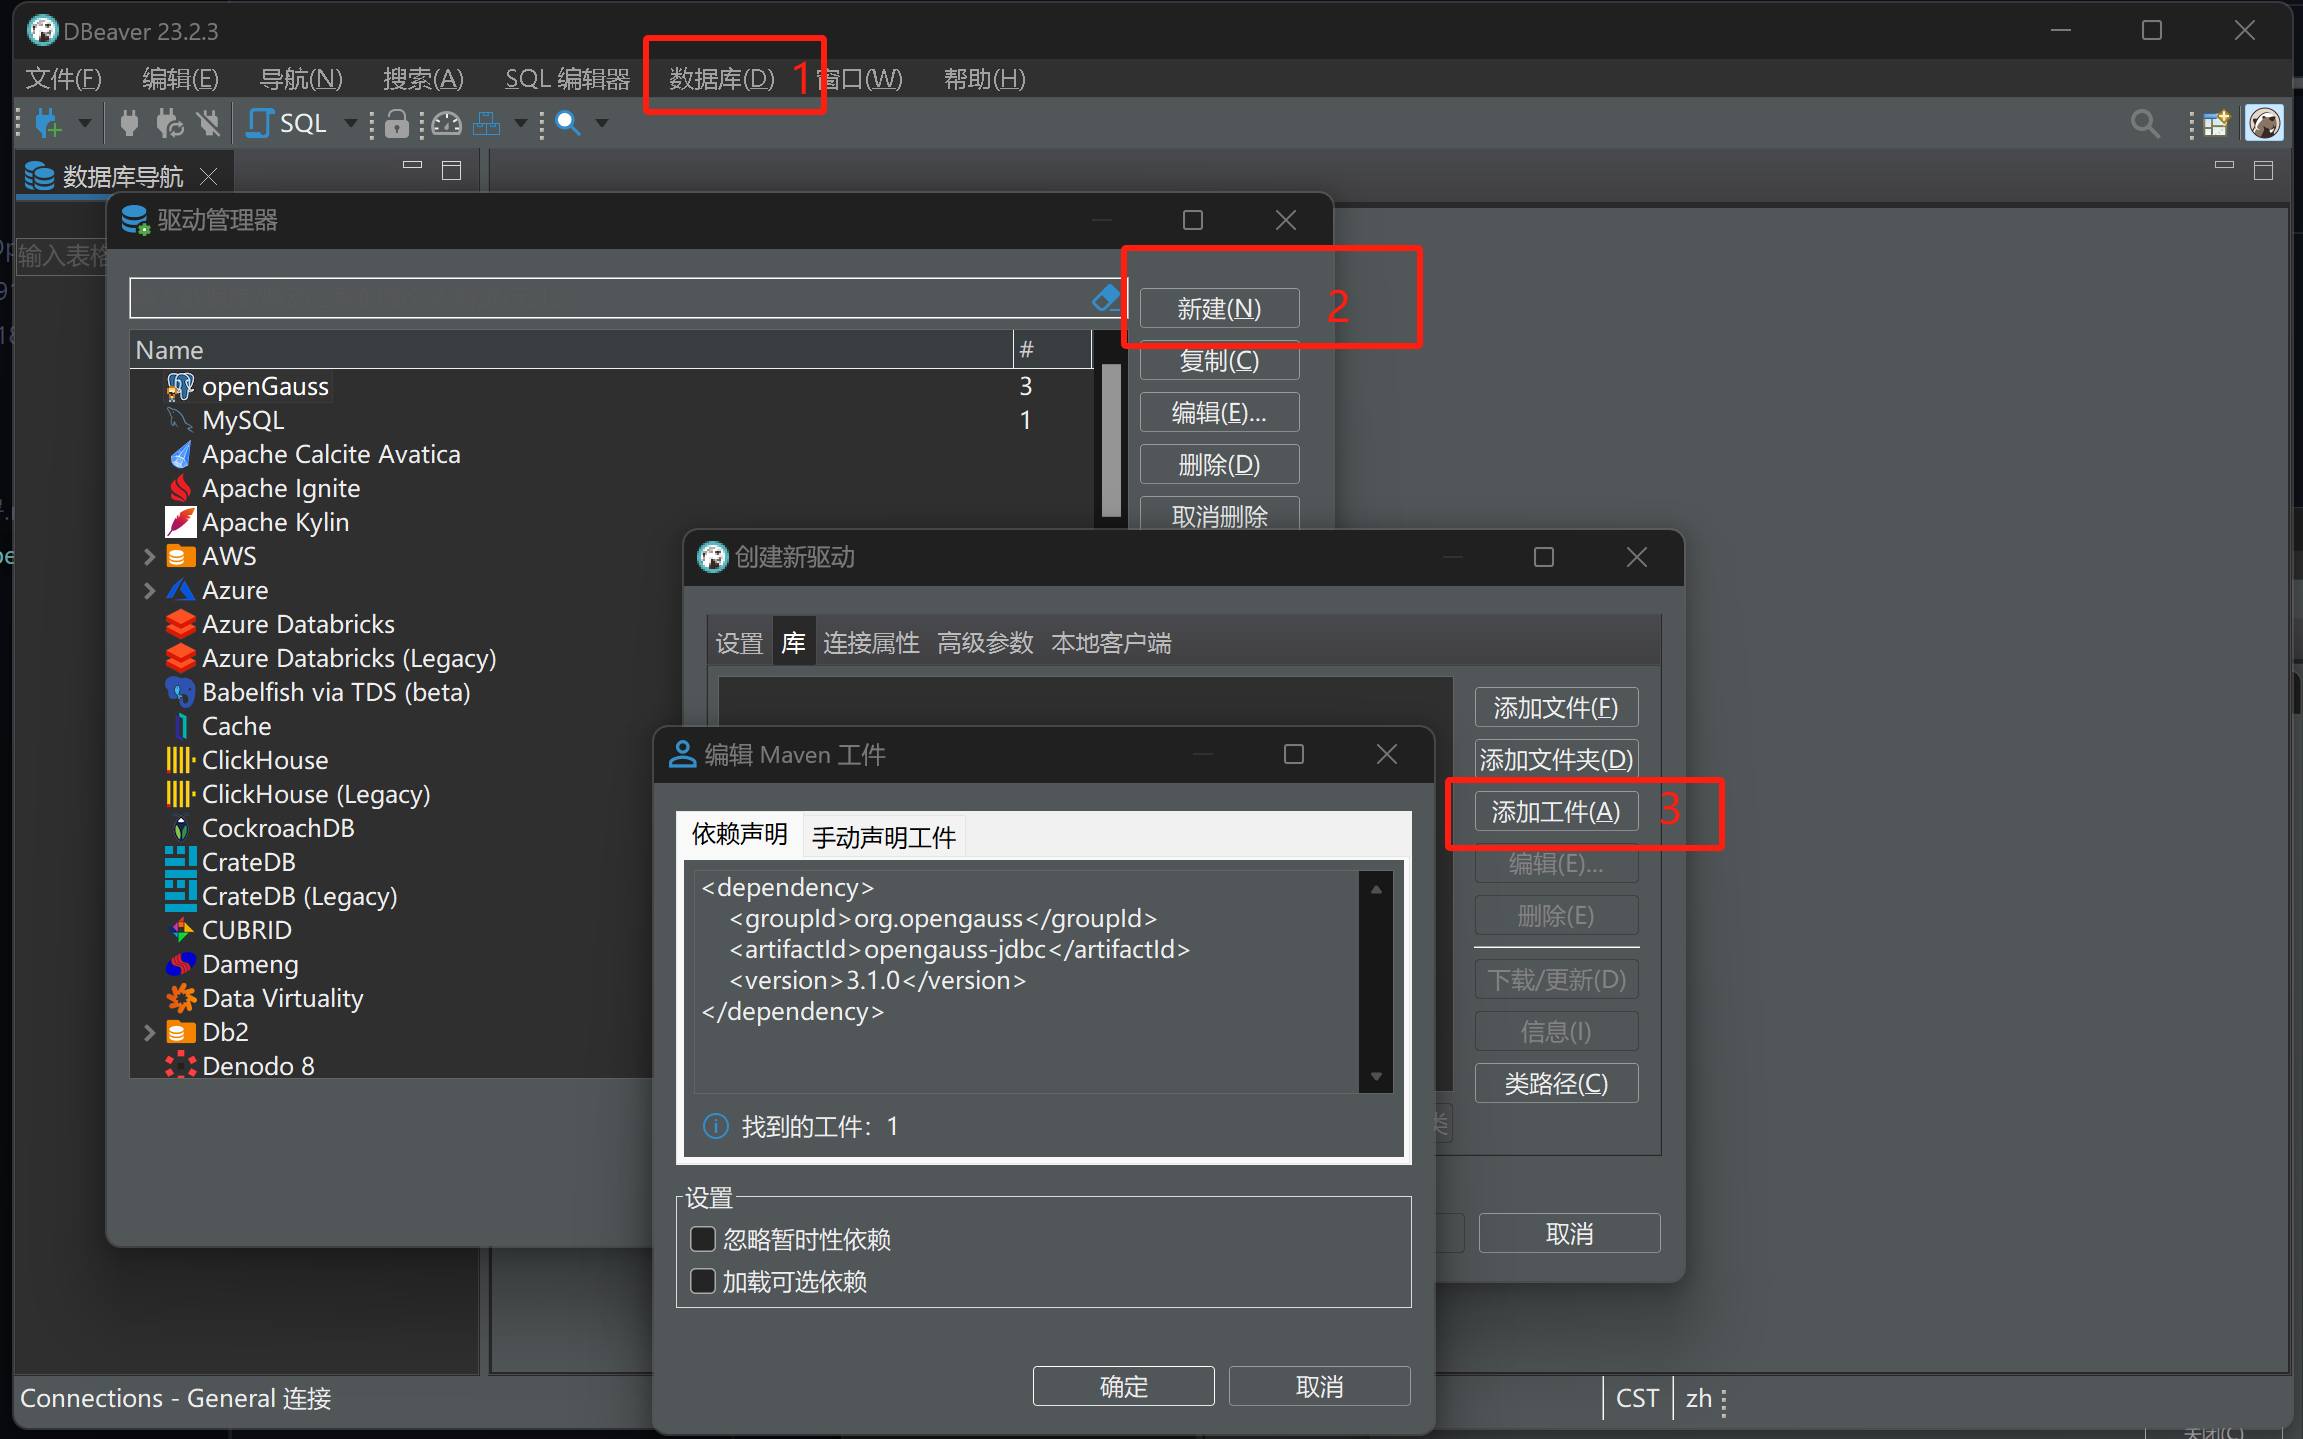The width and height of the screenshot is (2303, 1439).
Task: Open the 帮助(H) menu
Action: [x=985, y=78]
